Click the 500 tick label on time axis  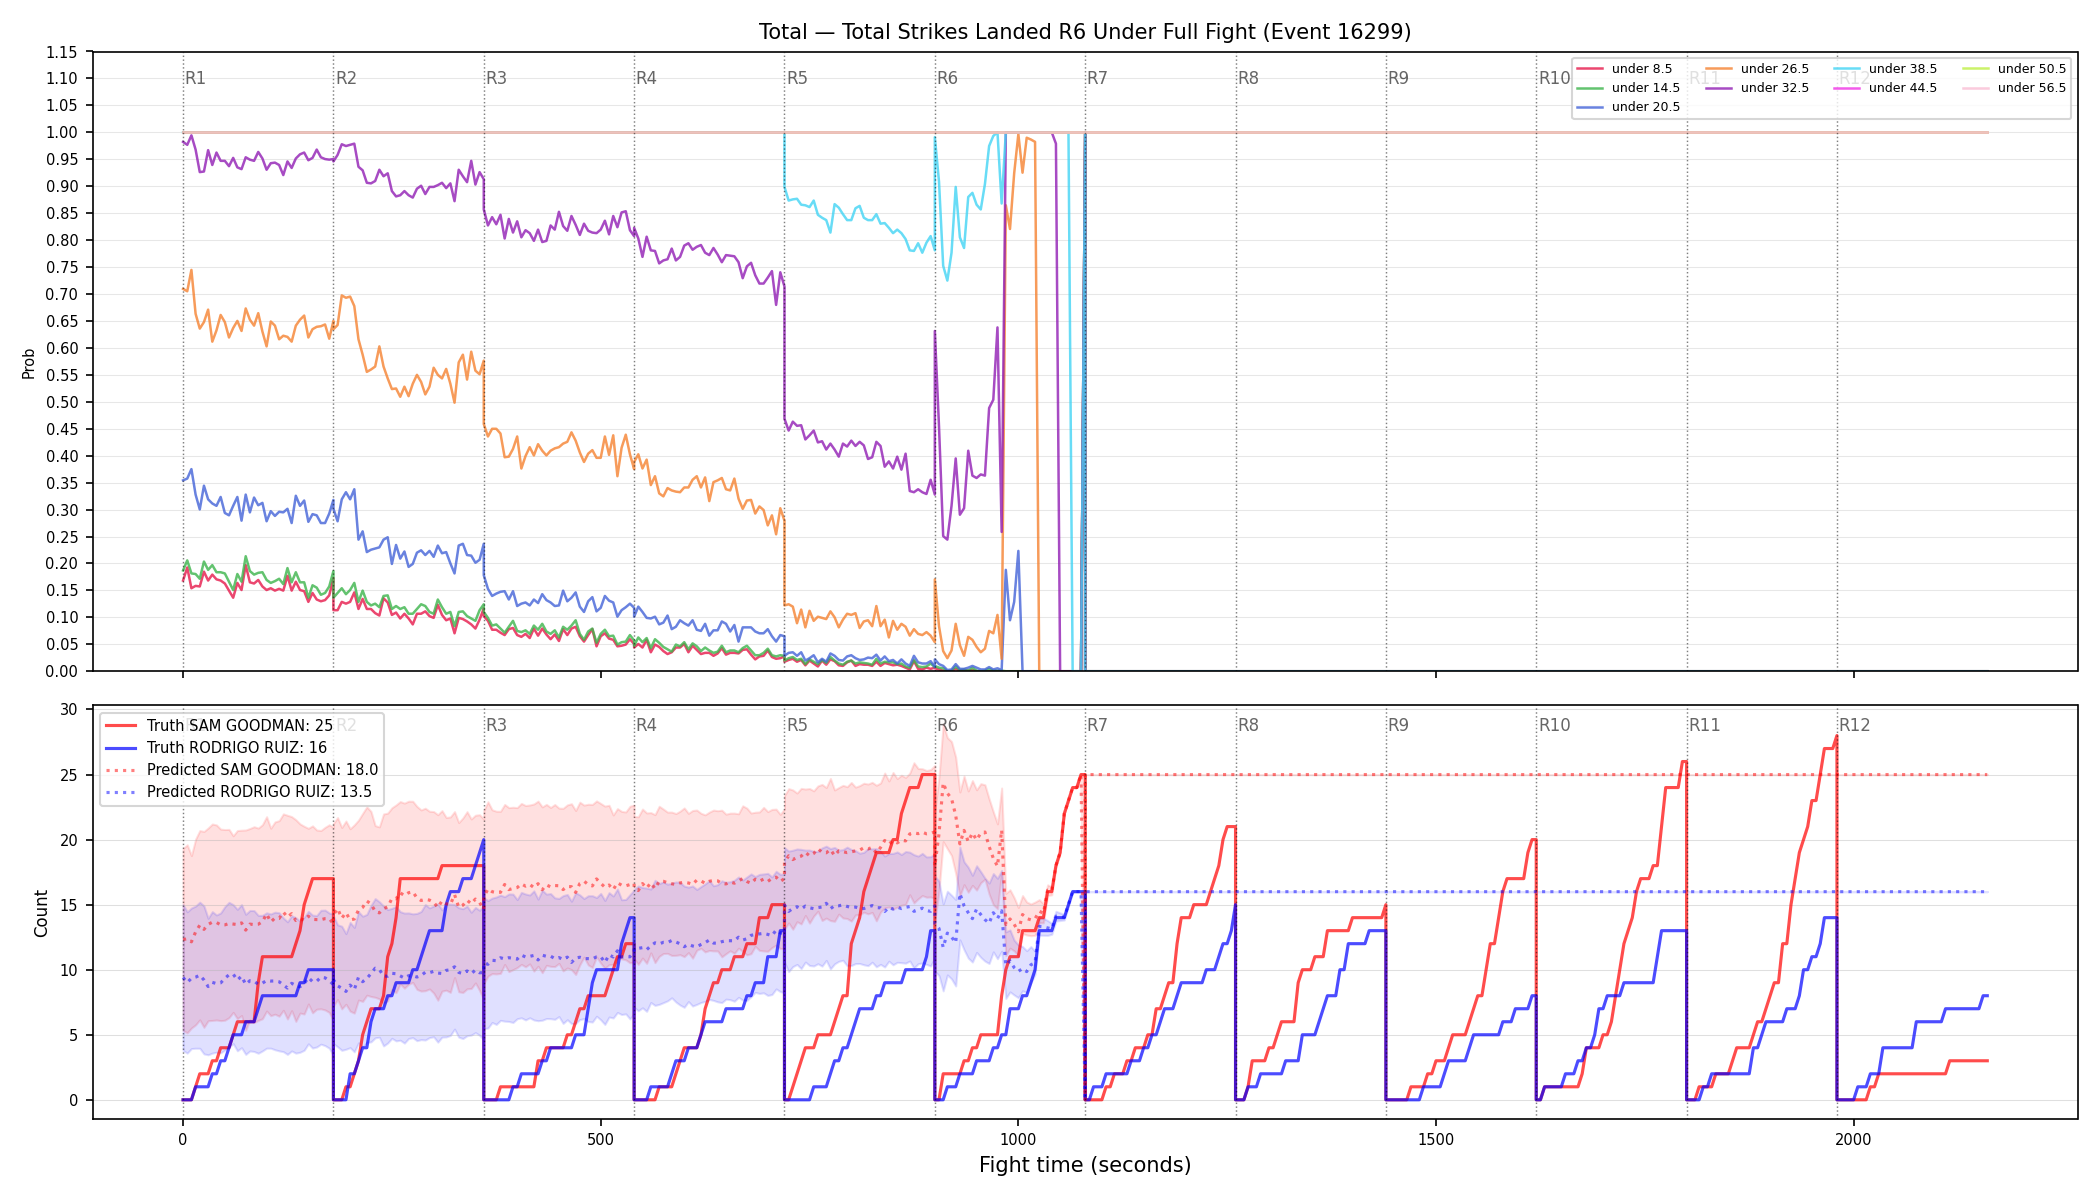(600, 1139)
